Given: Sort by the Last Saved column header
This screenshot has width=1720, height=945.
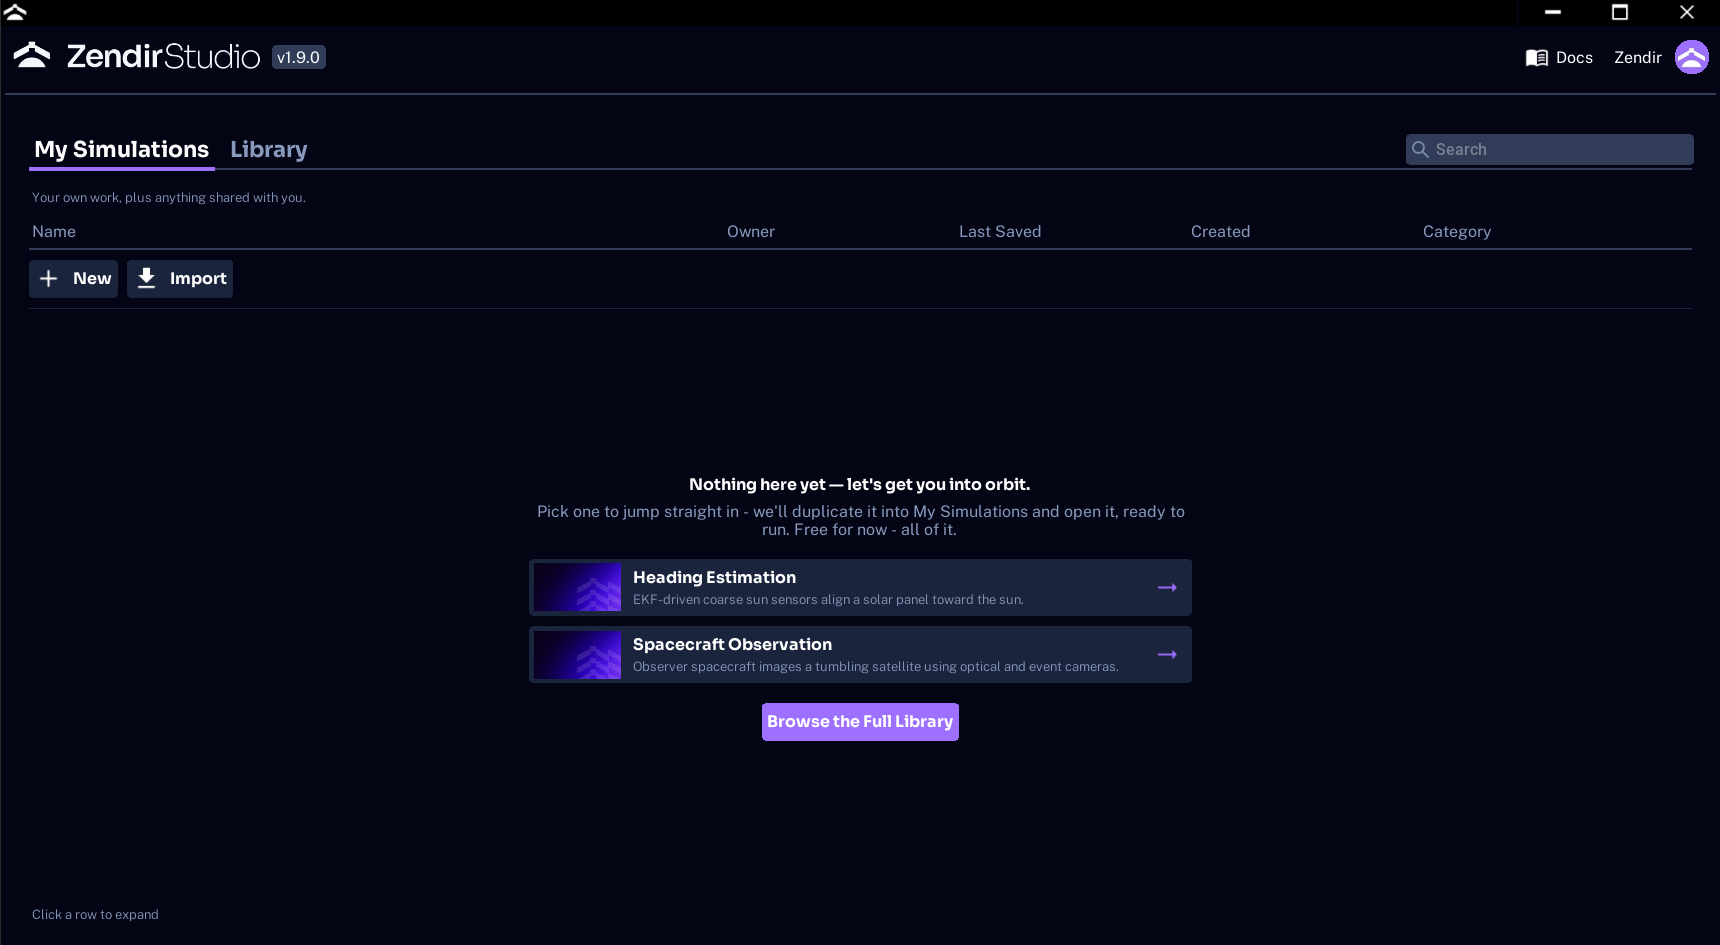Looking at the screenshot, I should 1000,232.
